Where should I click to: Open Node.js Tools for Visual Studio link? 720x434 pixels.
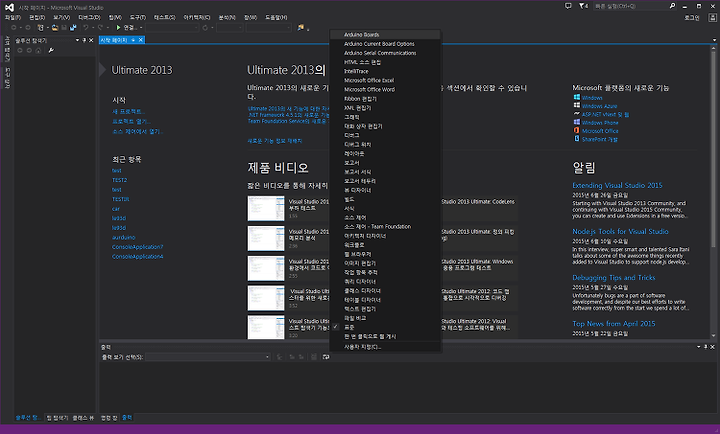(620, 231)
